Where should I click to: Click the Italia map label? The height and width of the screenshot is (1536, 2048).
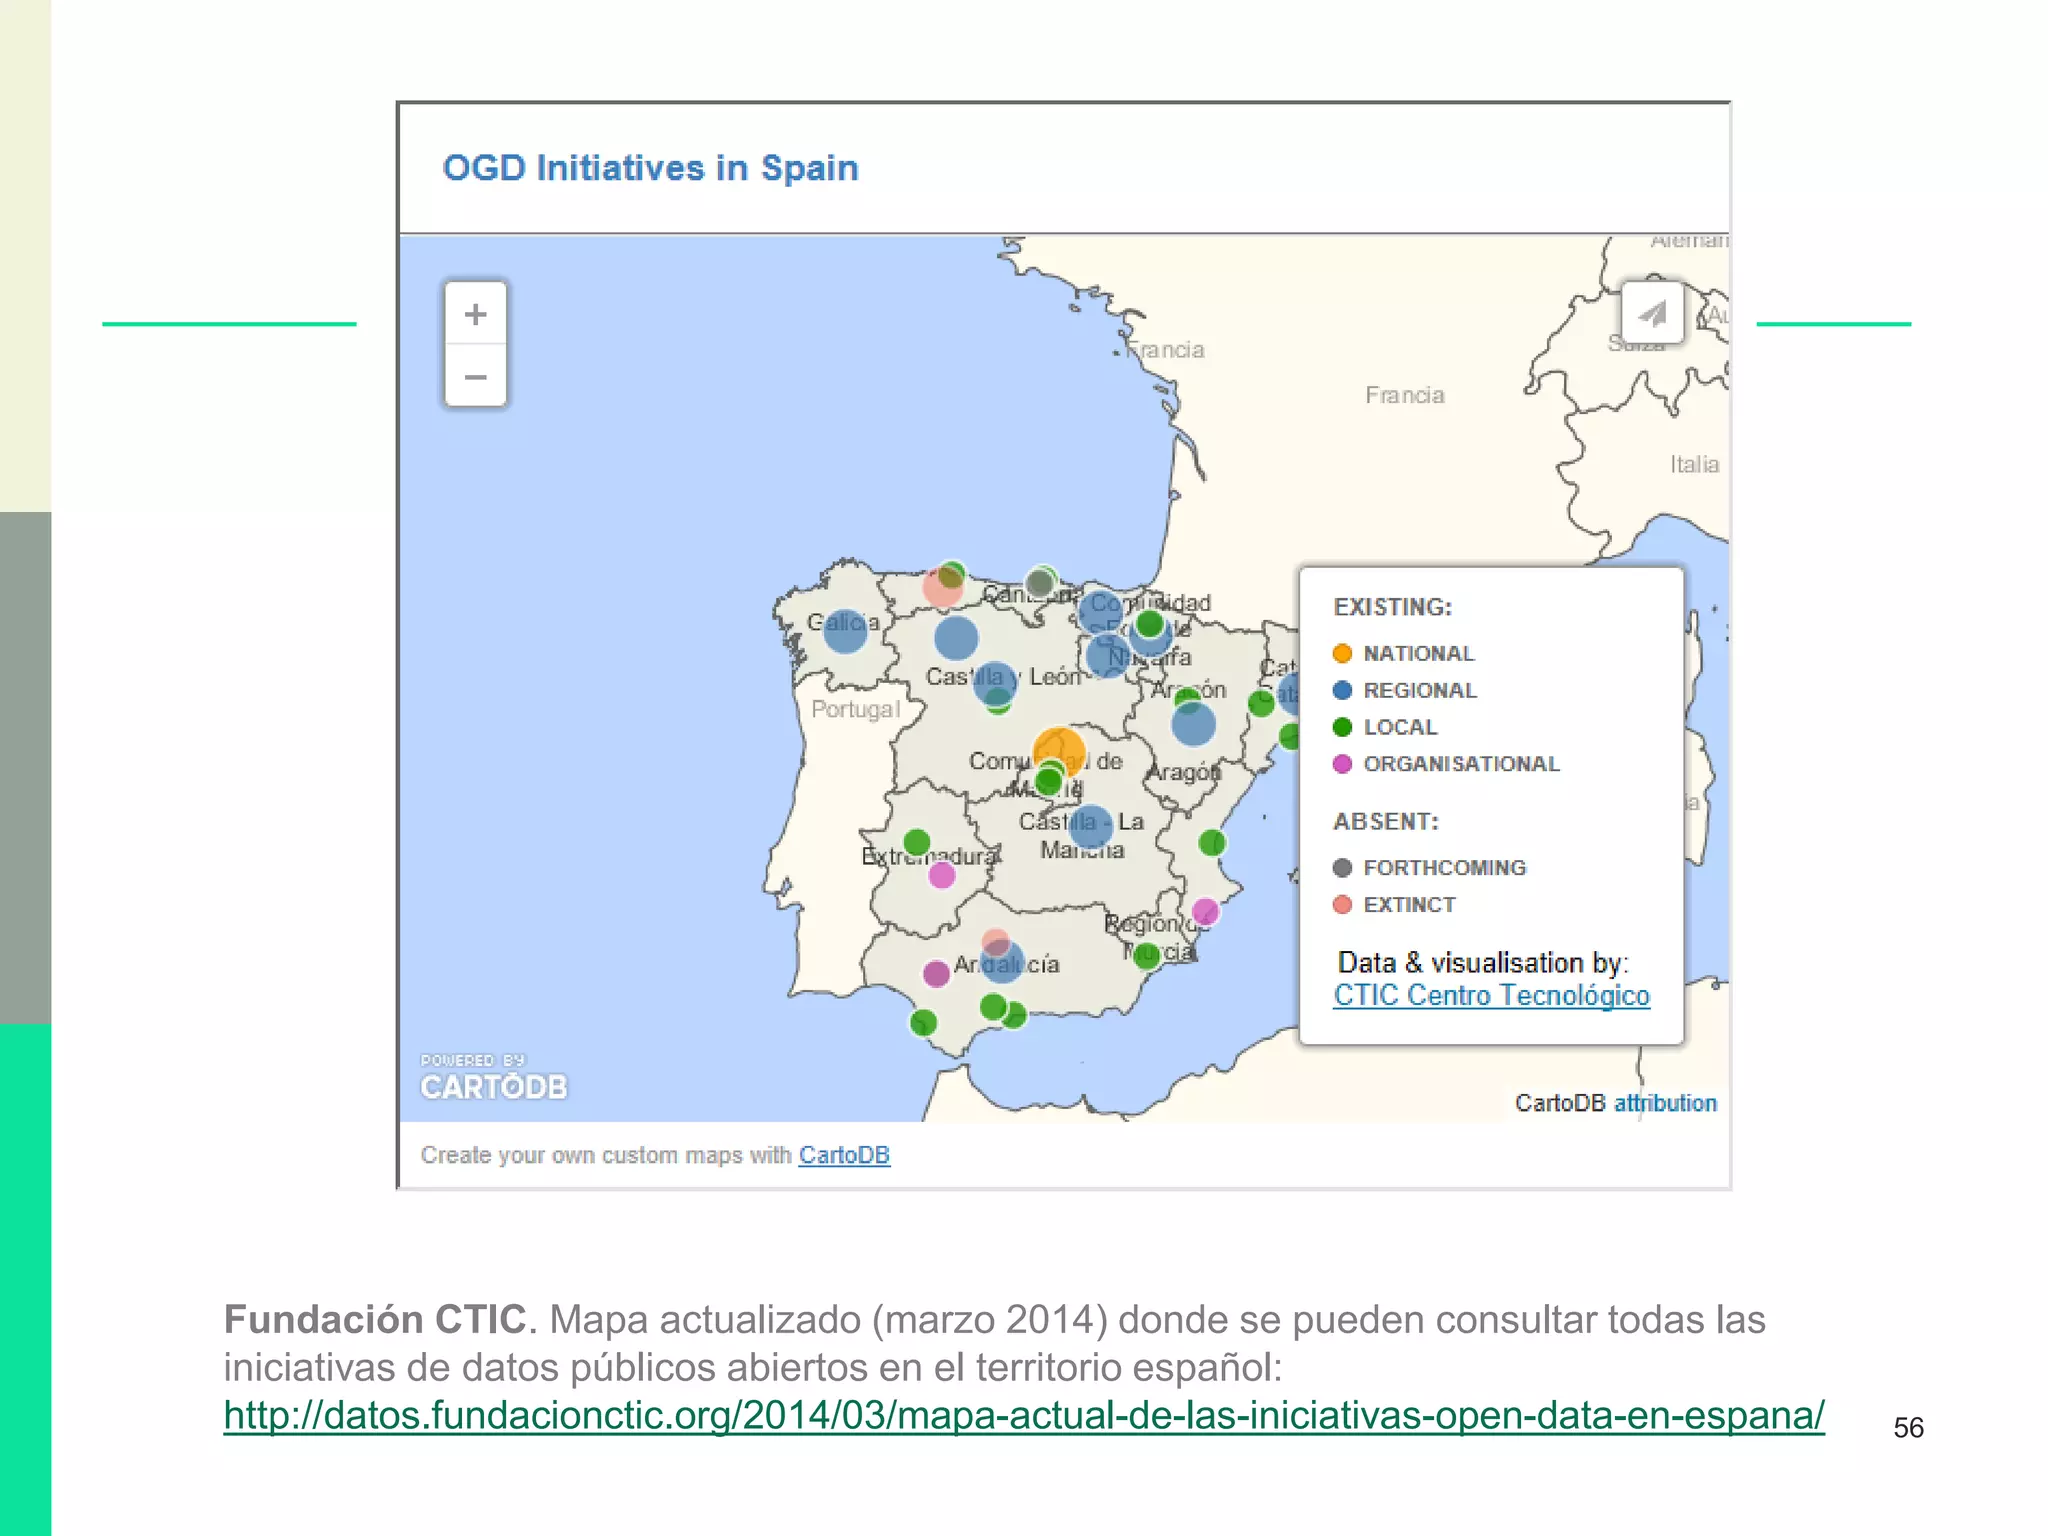coord(1694,464)
